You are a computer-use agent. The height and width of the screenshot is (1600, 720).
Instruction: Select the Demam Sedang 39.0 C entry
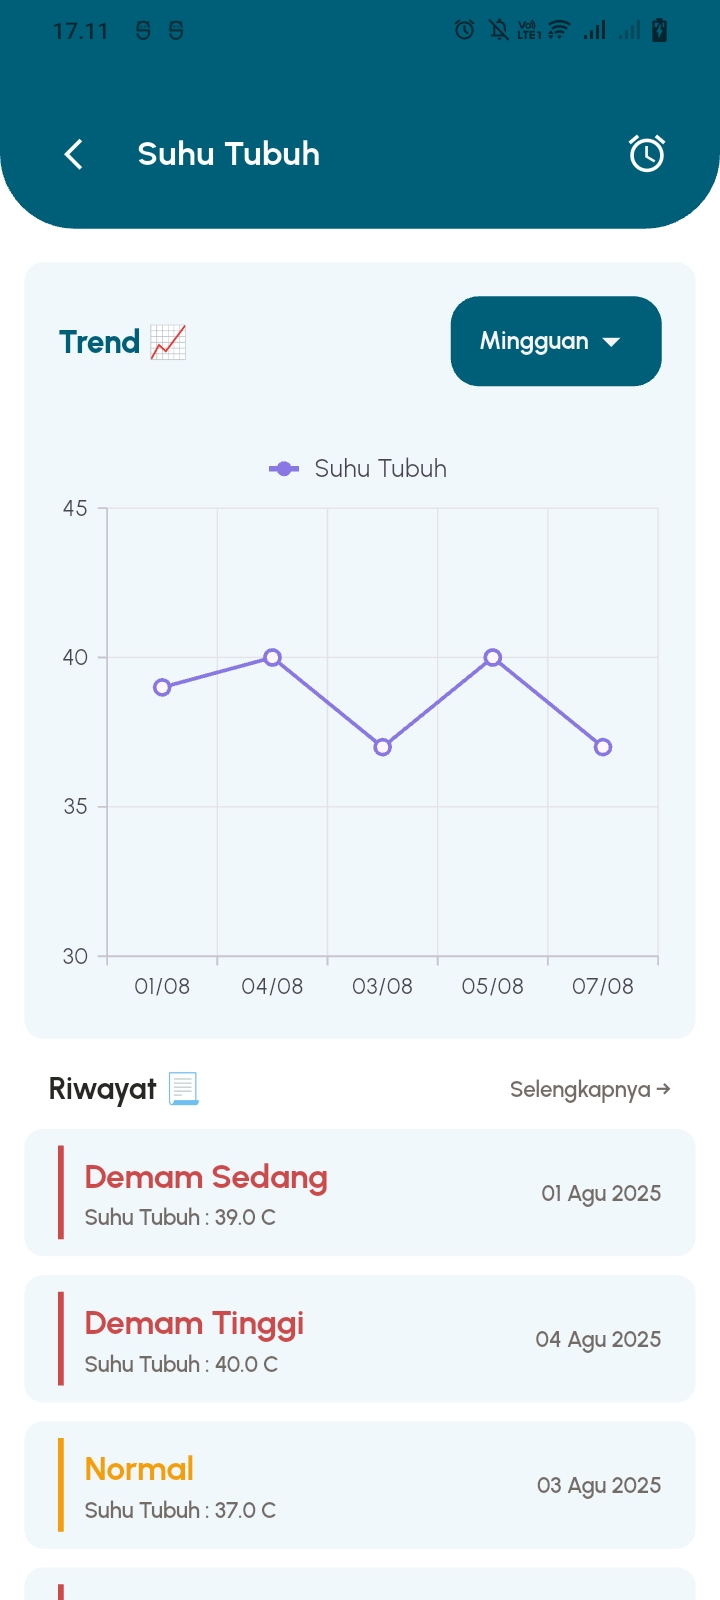click(359, 1193)
